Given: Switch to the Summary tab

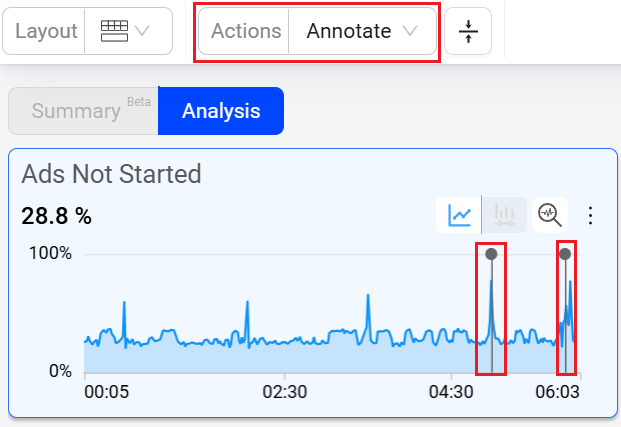Looking at the screenshot, I should coord(75,111).
